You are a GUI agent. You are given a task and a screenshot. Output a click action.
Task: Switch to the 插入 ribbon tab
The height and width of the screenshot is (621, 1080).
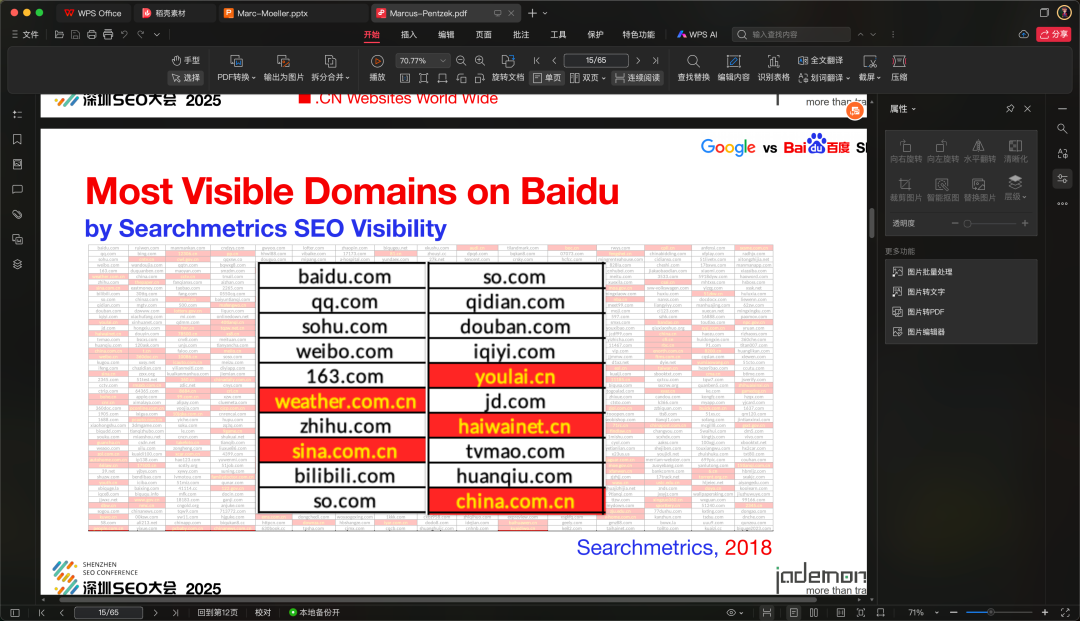pyautogui.click(x=409, y=34)
